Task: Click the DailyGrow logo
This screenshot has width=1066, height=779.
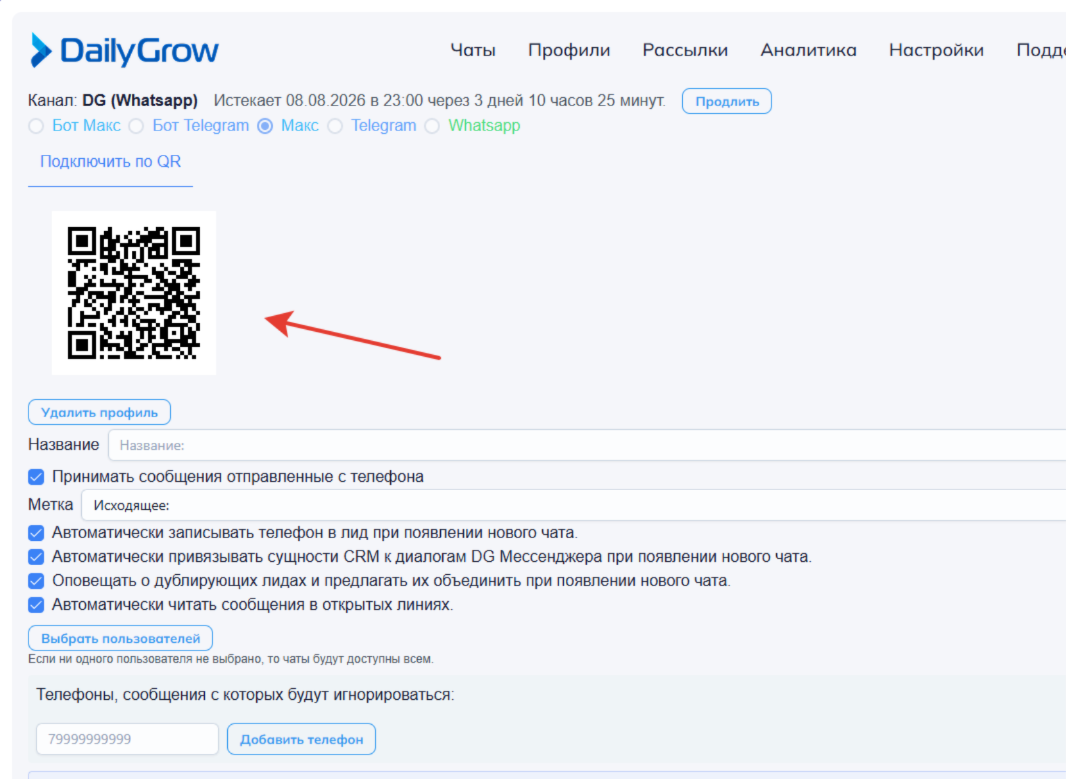Action: click(x=124, y=50)
